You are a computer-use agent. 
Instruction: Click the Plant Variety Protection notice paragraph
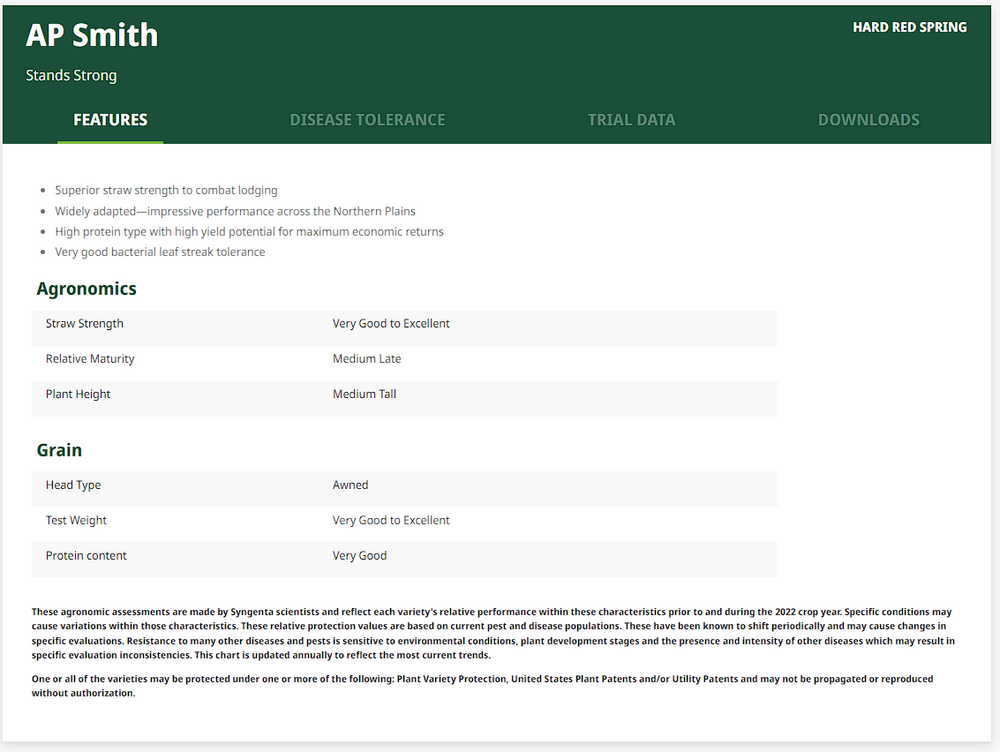[x=482, y=686]
